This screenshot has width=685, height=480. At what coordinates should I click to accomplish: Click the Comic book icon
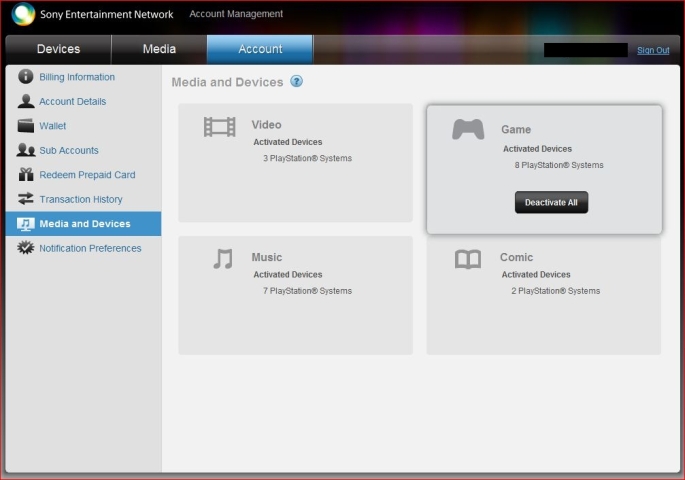[468, 259]
